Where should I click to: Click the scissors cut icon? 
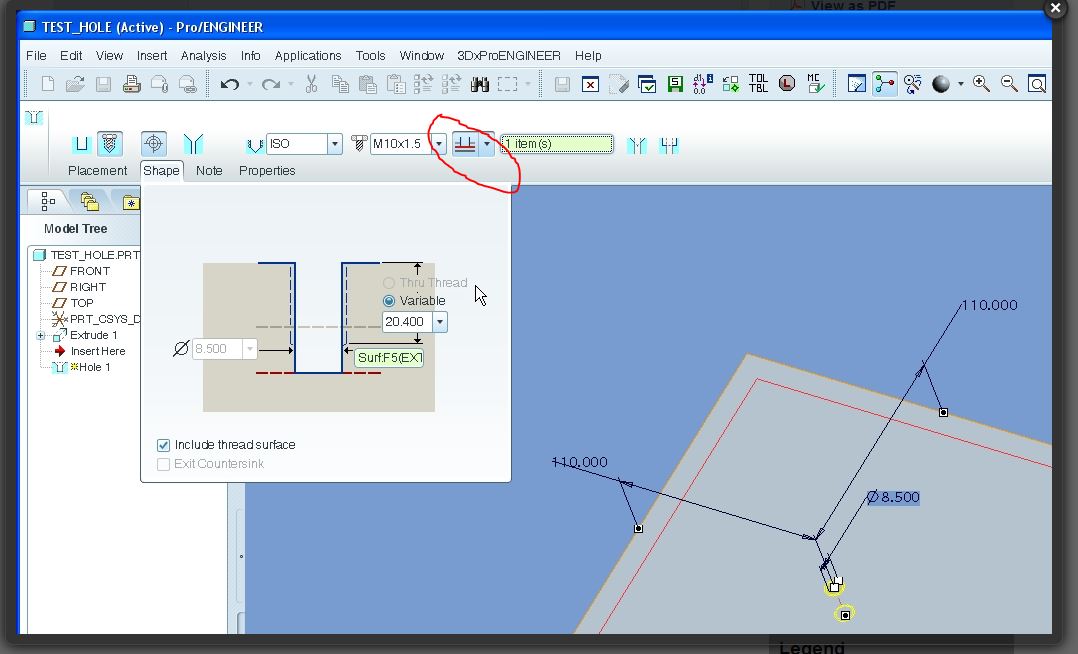pos(311,84)
